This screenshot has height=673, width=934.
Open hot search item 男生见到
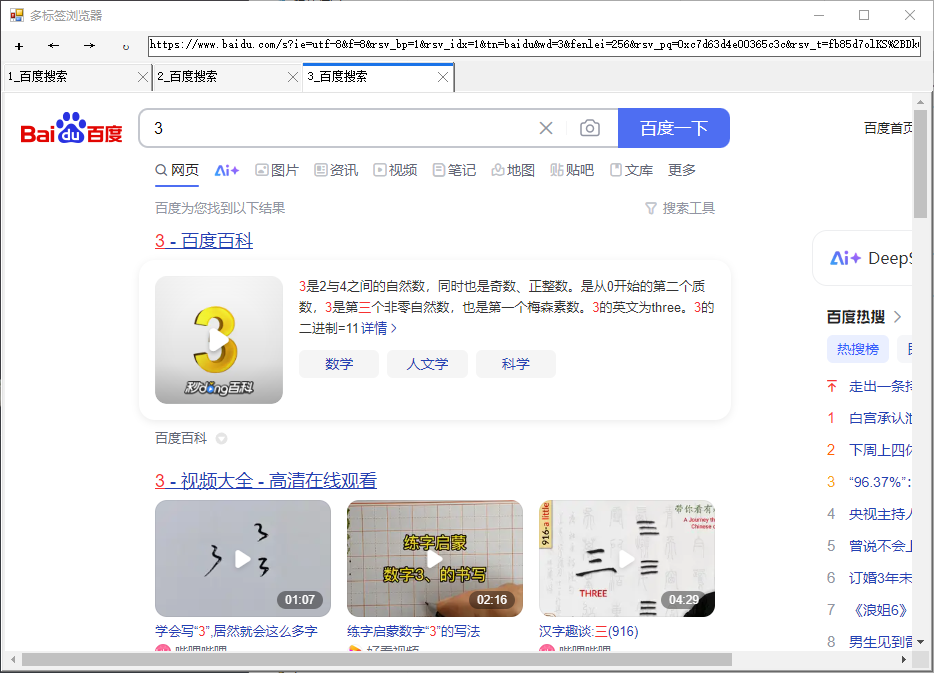tap(880, 642)
